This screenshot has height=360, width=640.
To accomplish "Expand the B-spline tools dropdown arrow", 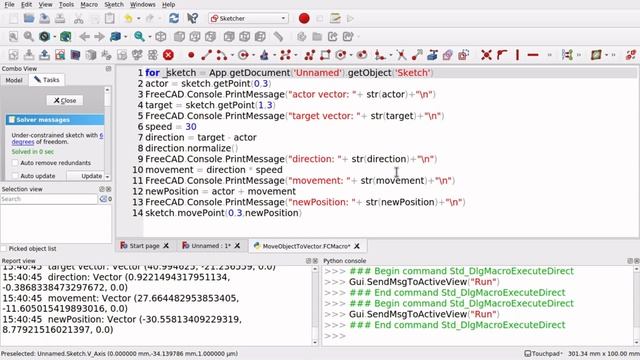I will coord(296,55).
